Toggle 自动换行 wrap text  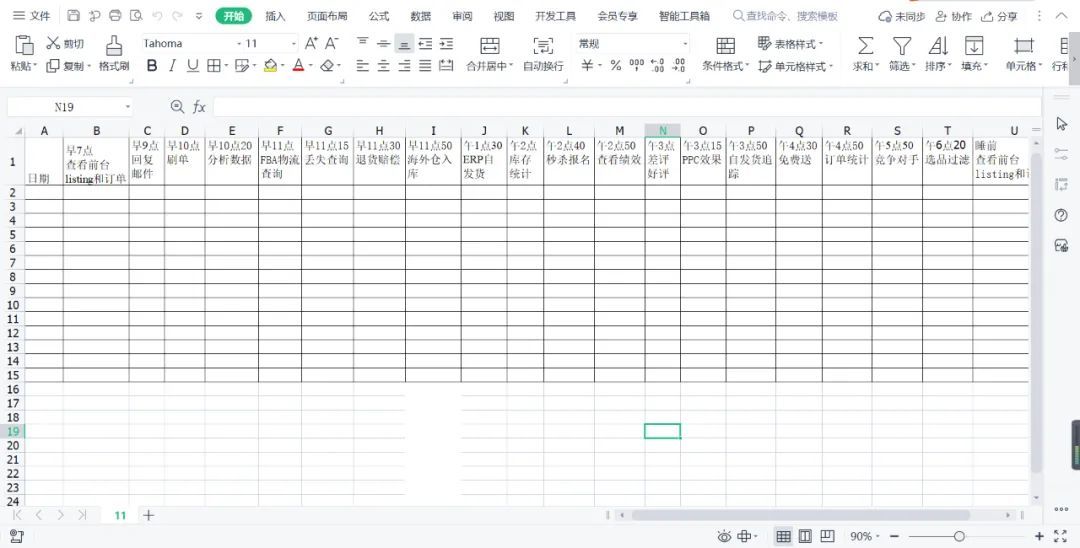pyautogui.click(x=543, y=52)
